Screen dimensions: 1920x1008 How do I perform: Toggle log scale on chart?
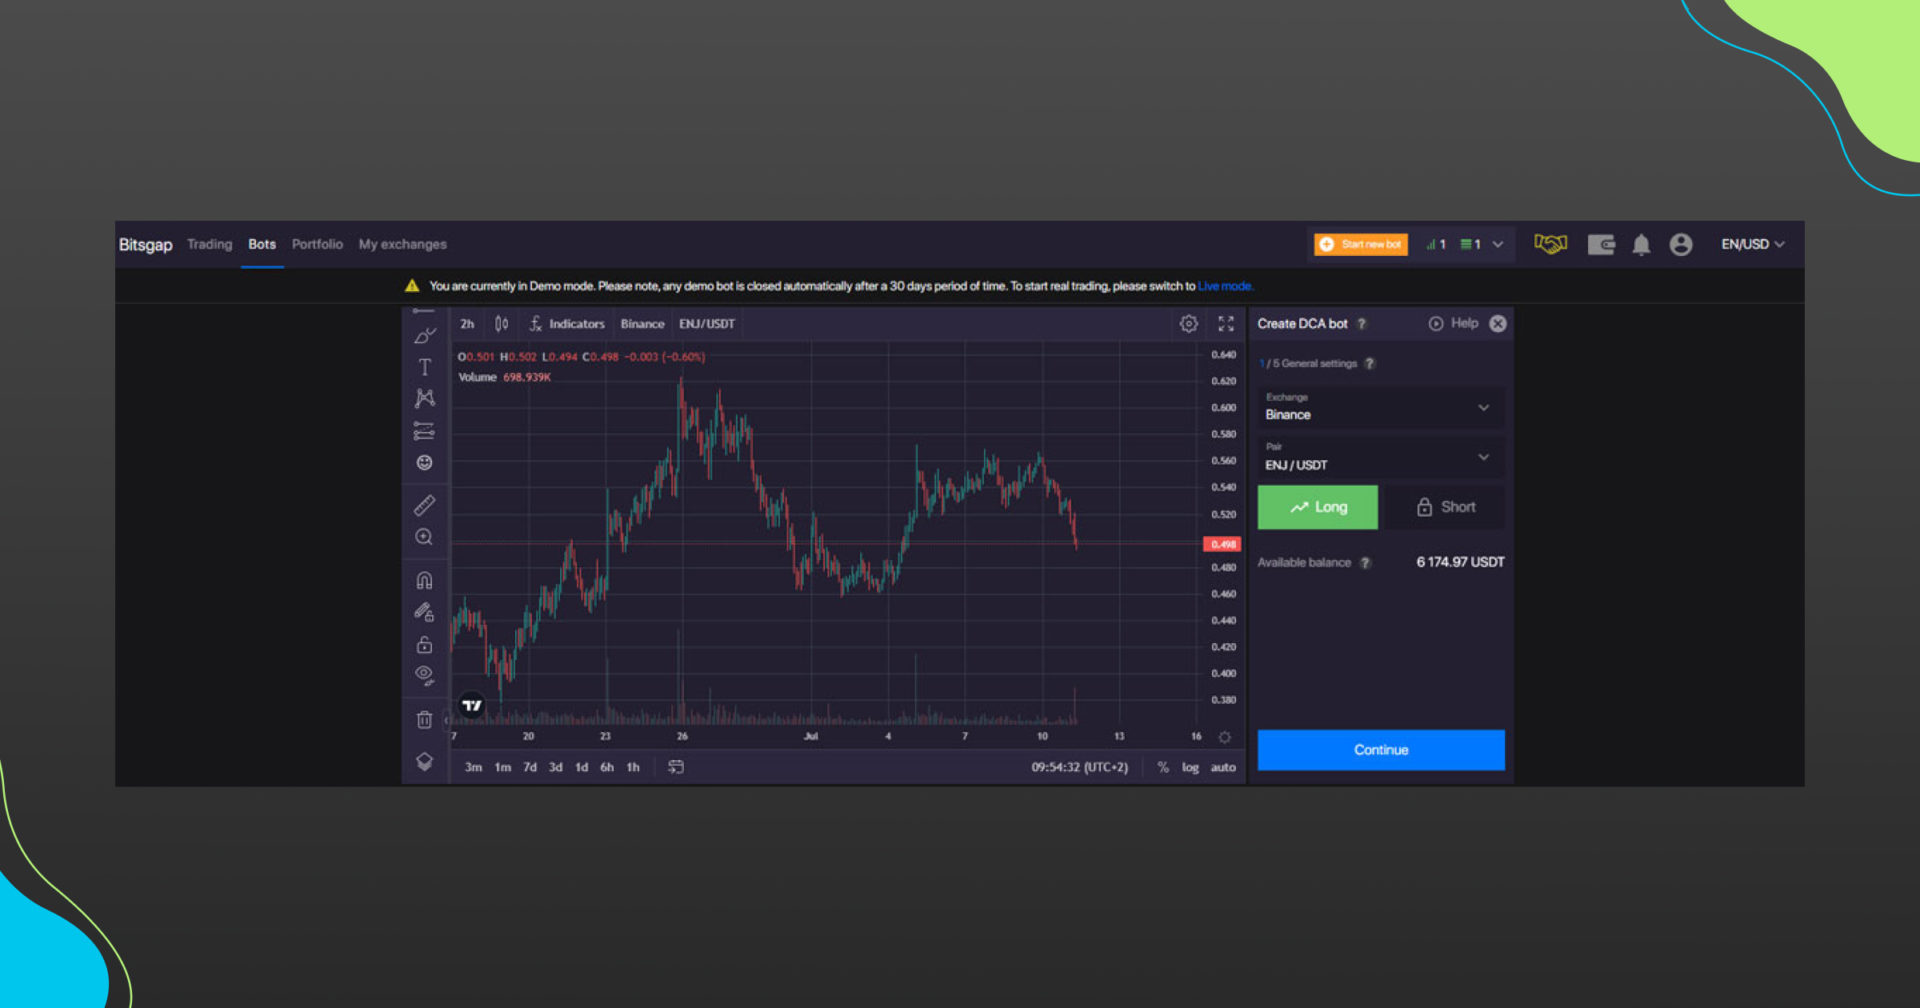click(x=1190, y=767)
